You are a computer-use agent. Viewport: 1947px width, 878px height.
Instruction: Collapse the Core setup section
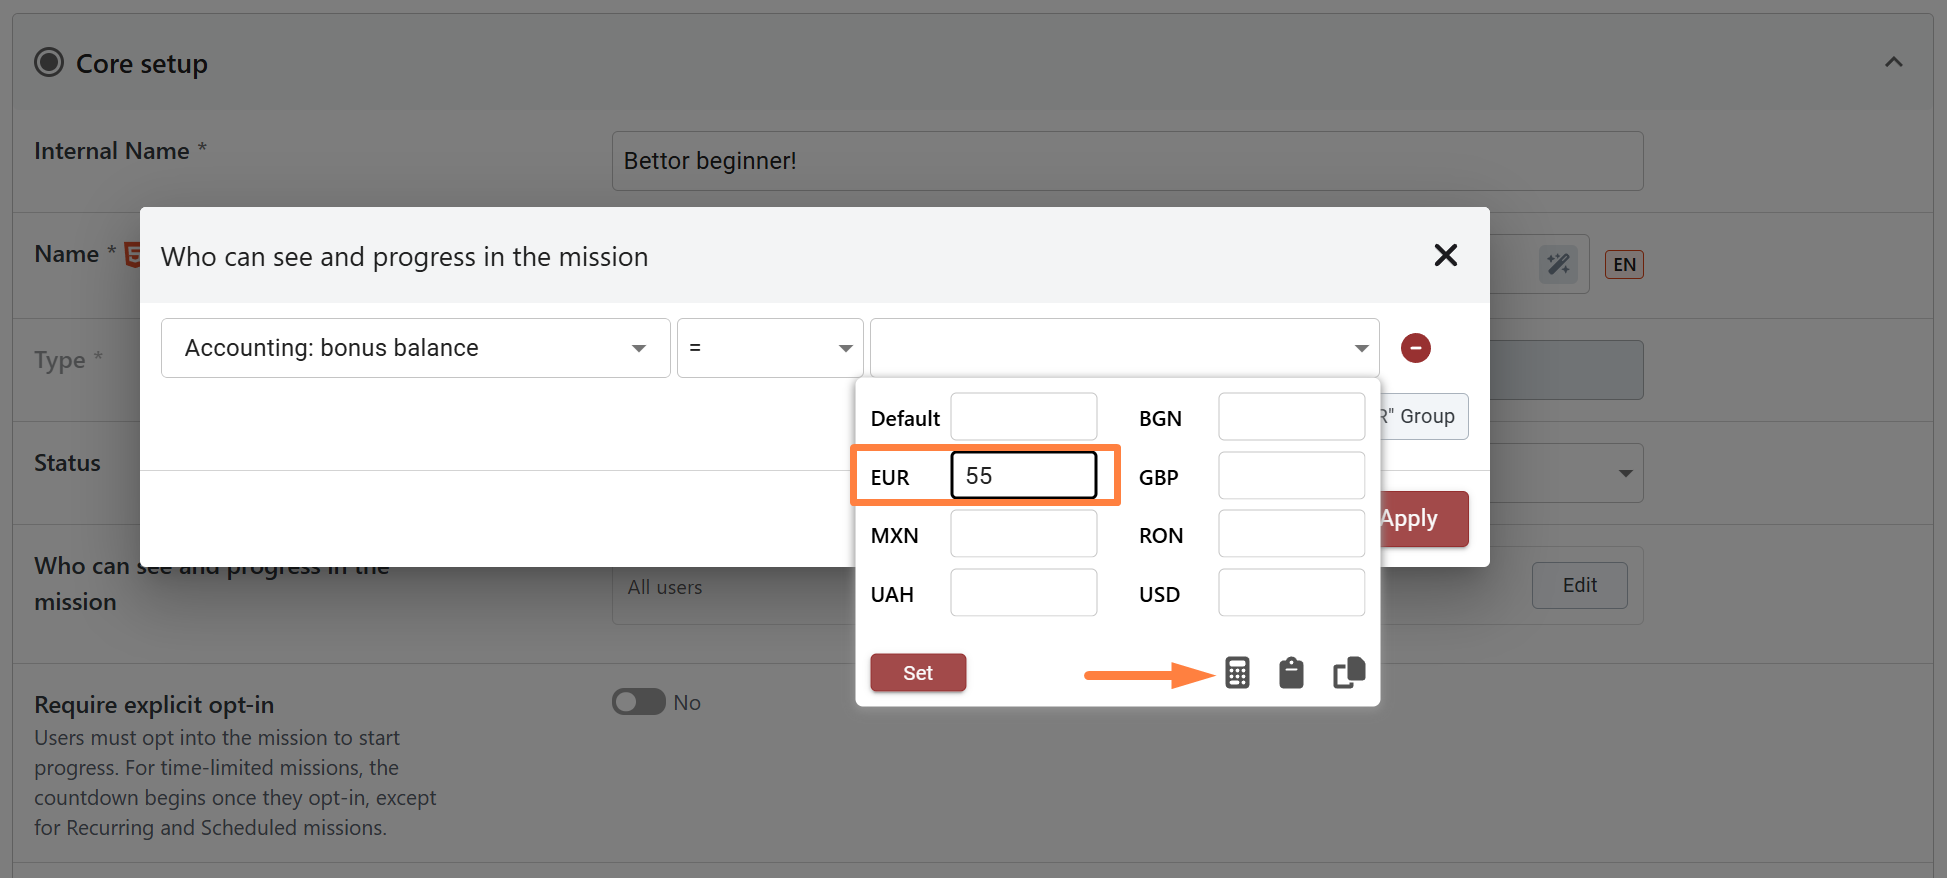[x=1893, y=63]
